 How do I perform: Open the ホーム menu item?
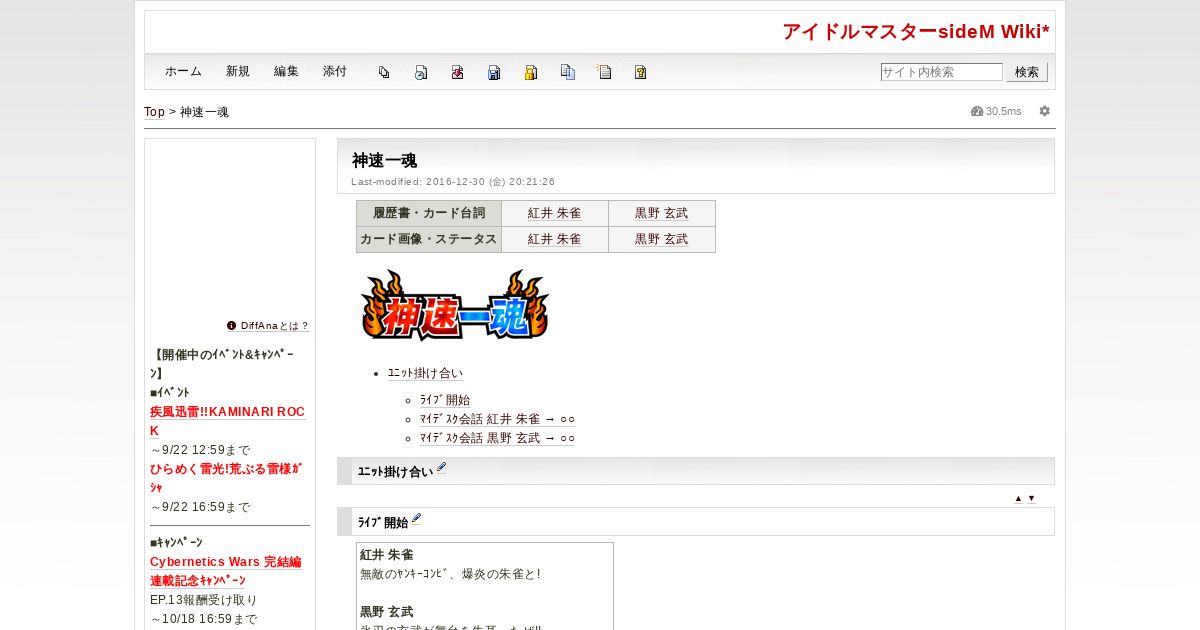coord(183,71)
